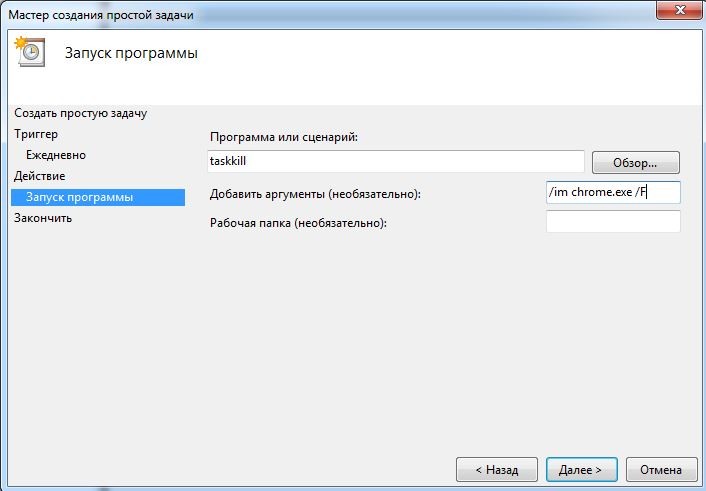Image resolution: width=706 pixels, height=491 pixels.
Task: Select 'Ежедневно' sub-step in sidebar
Action: point(56,155)
